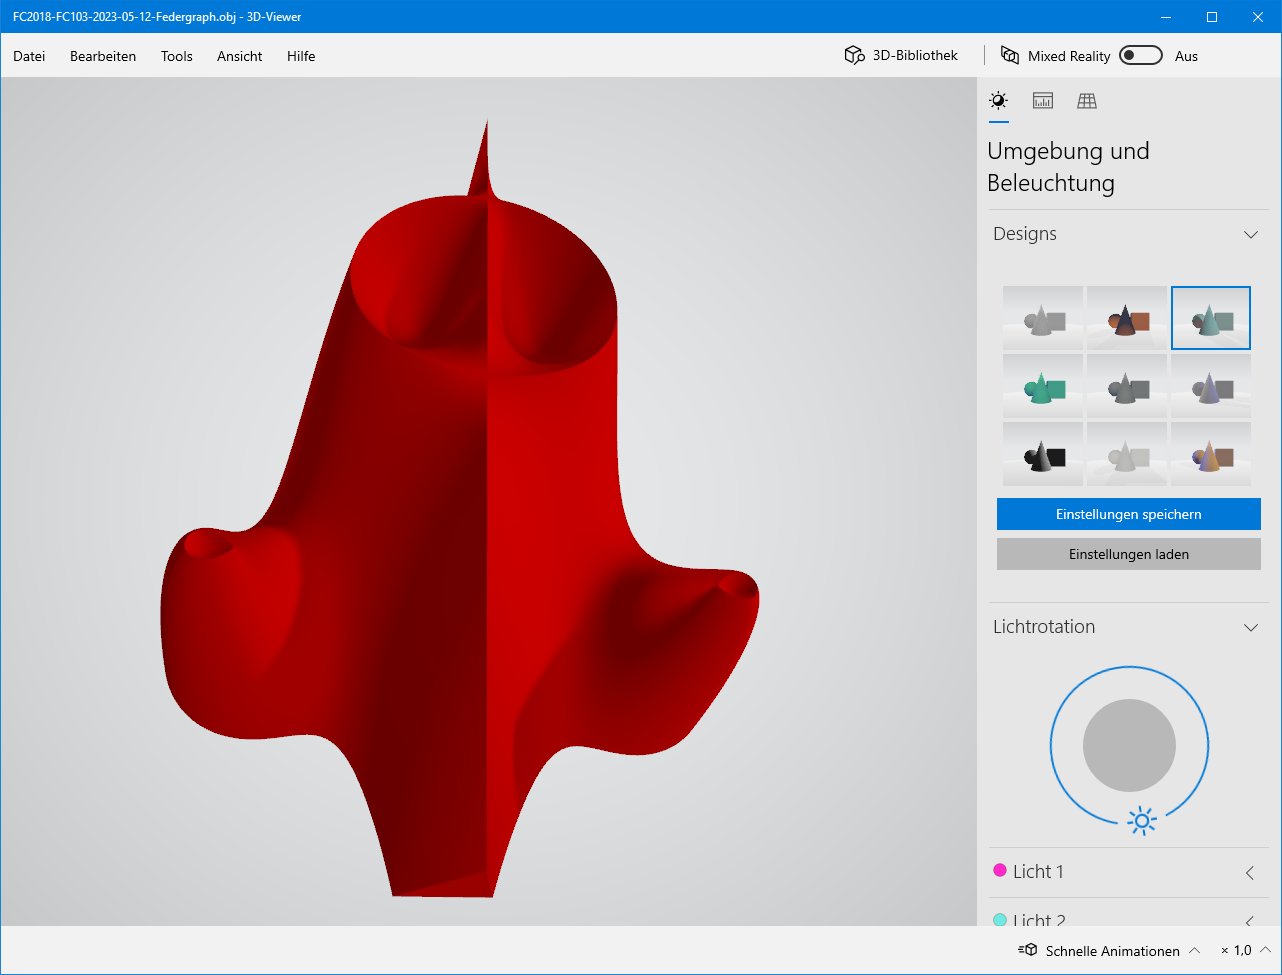Open the grid and views panel icon
The width and height of the screenshot is (1282, 975).
pyautogui.click(x=1087, y=100)
